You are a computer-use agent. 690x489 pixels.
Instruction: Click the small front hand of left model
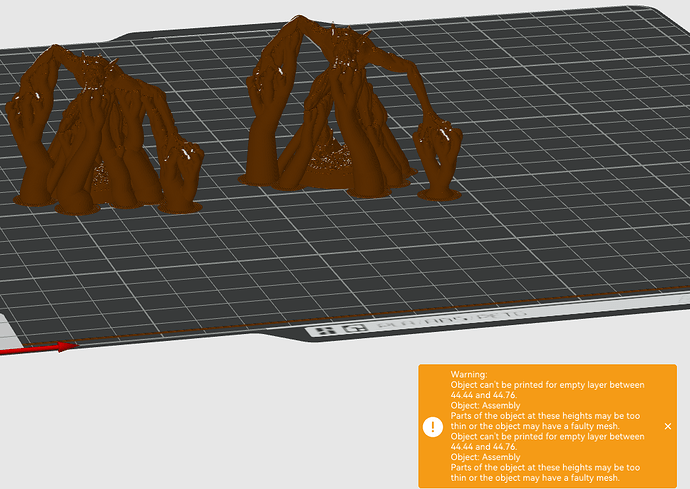point(181,178)
